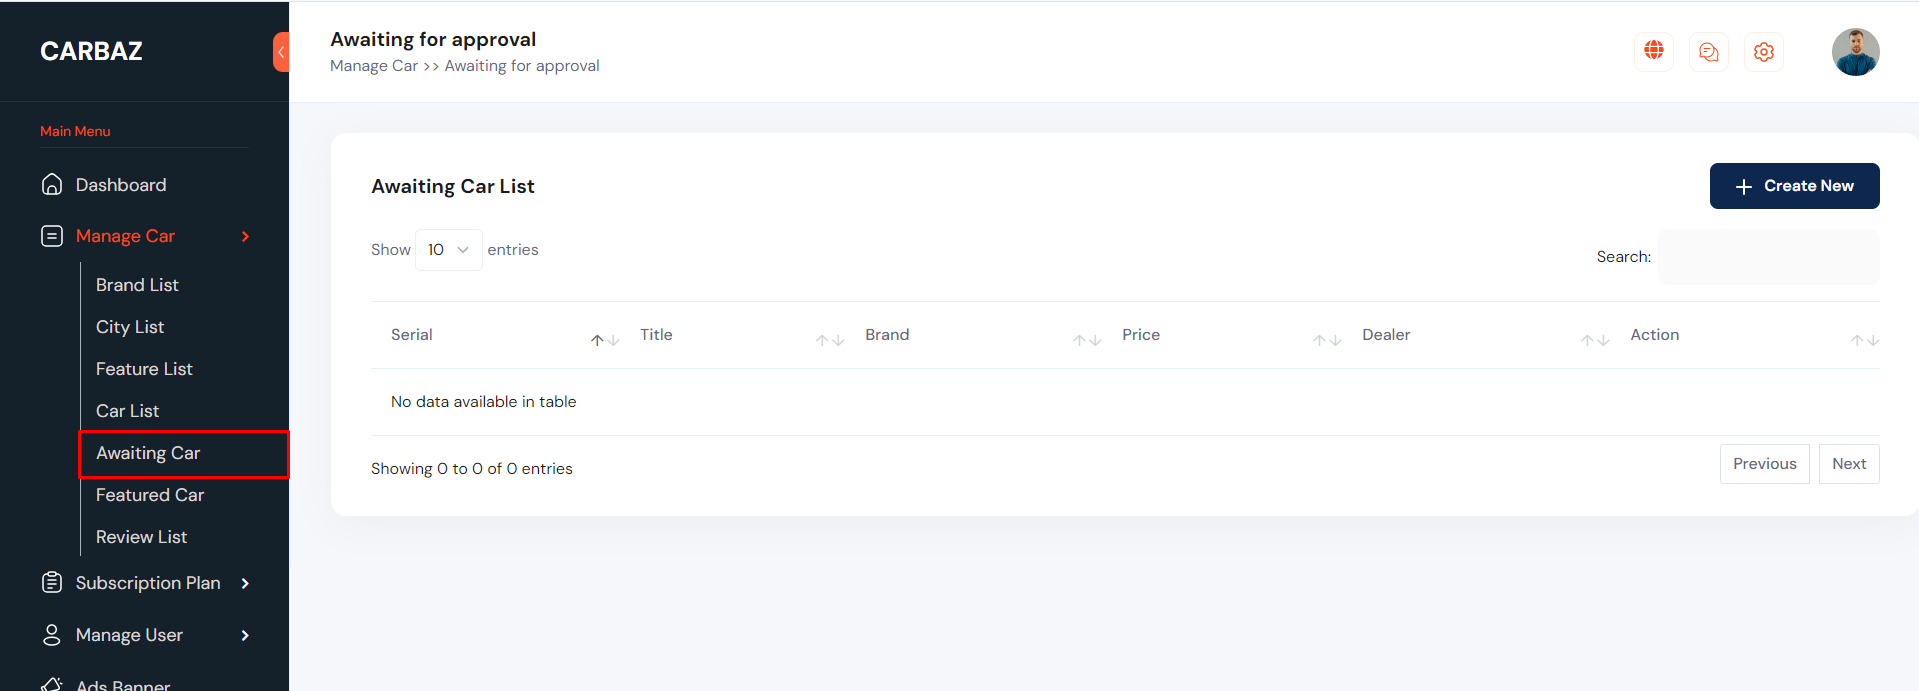Click the Manage Car list icon
The height and width of the screenshot is (691, 1919).
52,236
